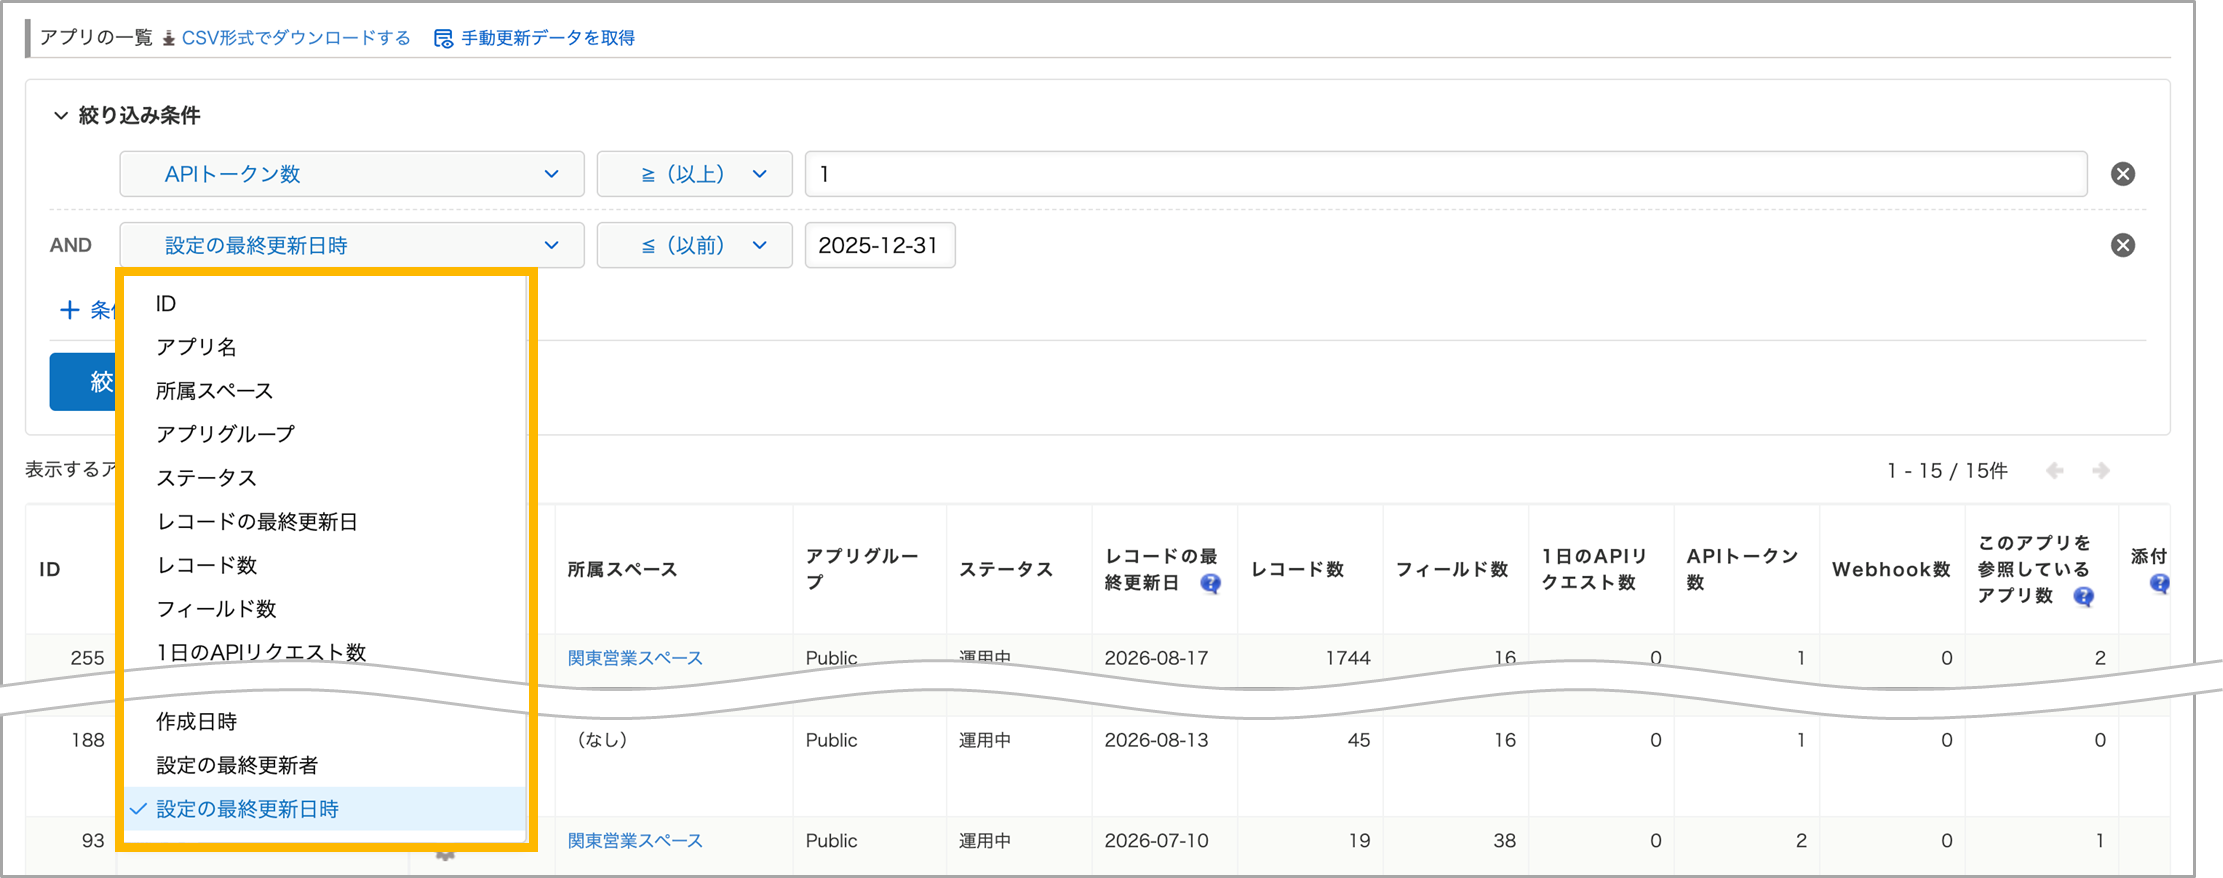Viewport: 2223px width, 878px height.
Task: Select フィールド数 option in dropdown
Action: 326,609
